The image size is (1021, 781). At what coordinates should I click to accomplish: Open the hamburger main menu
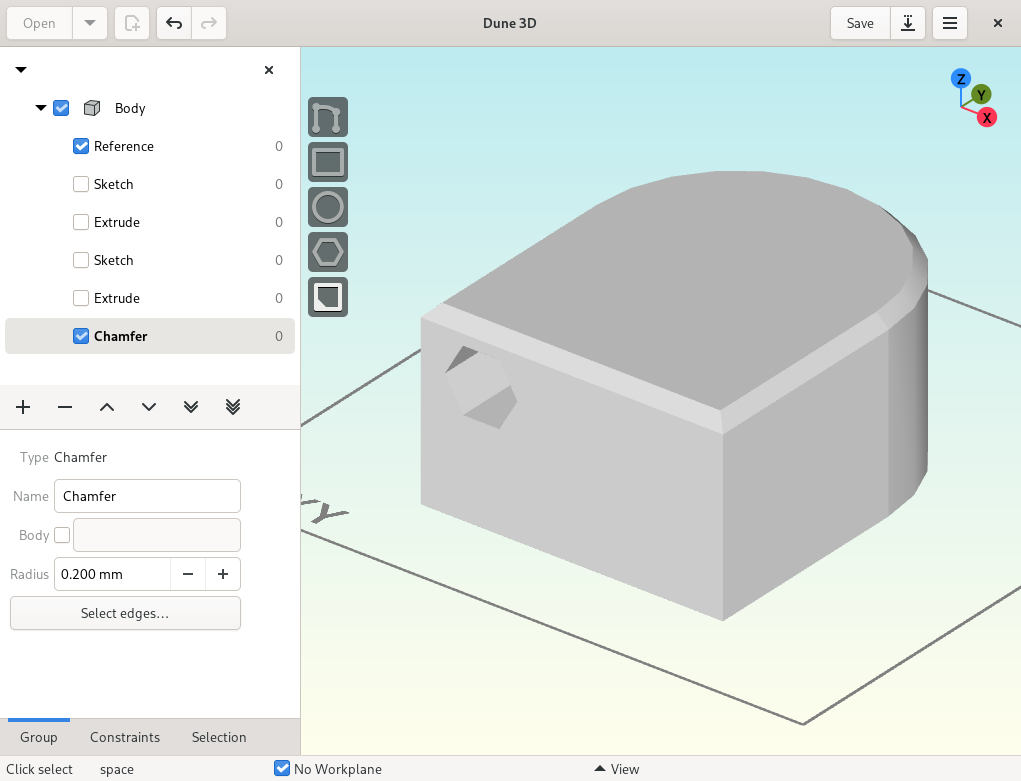[x=950, y=23]
